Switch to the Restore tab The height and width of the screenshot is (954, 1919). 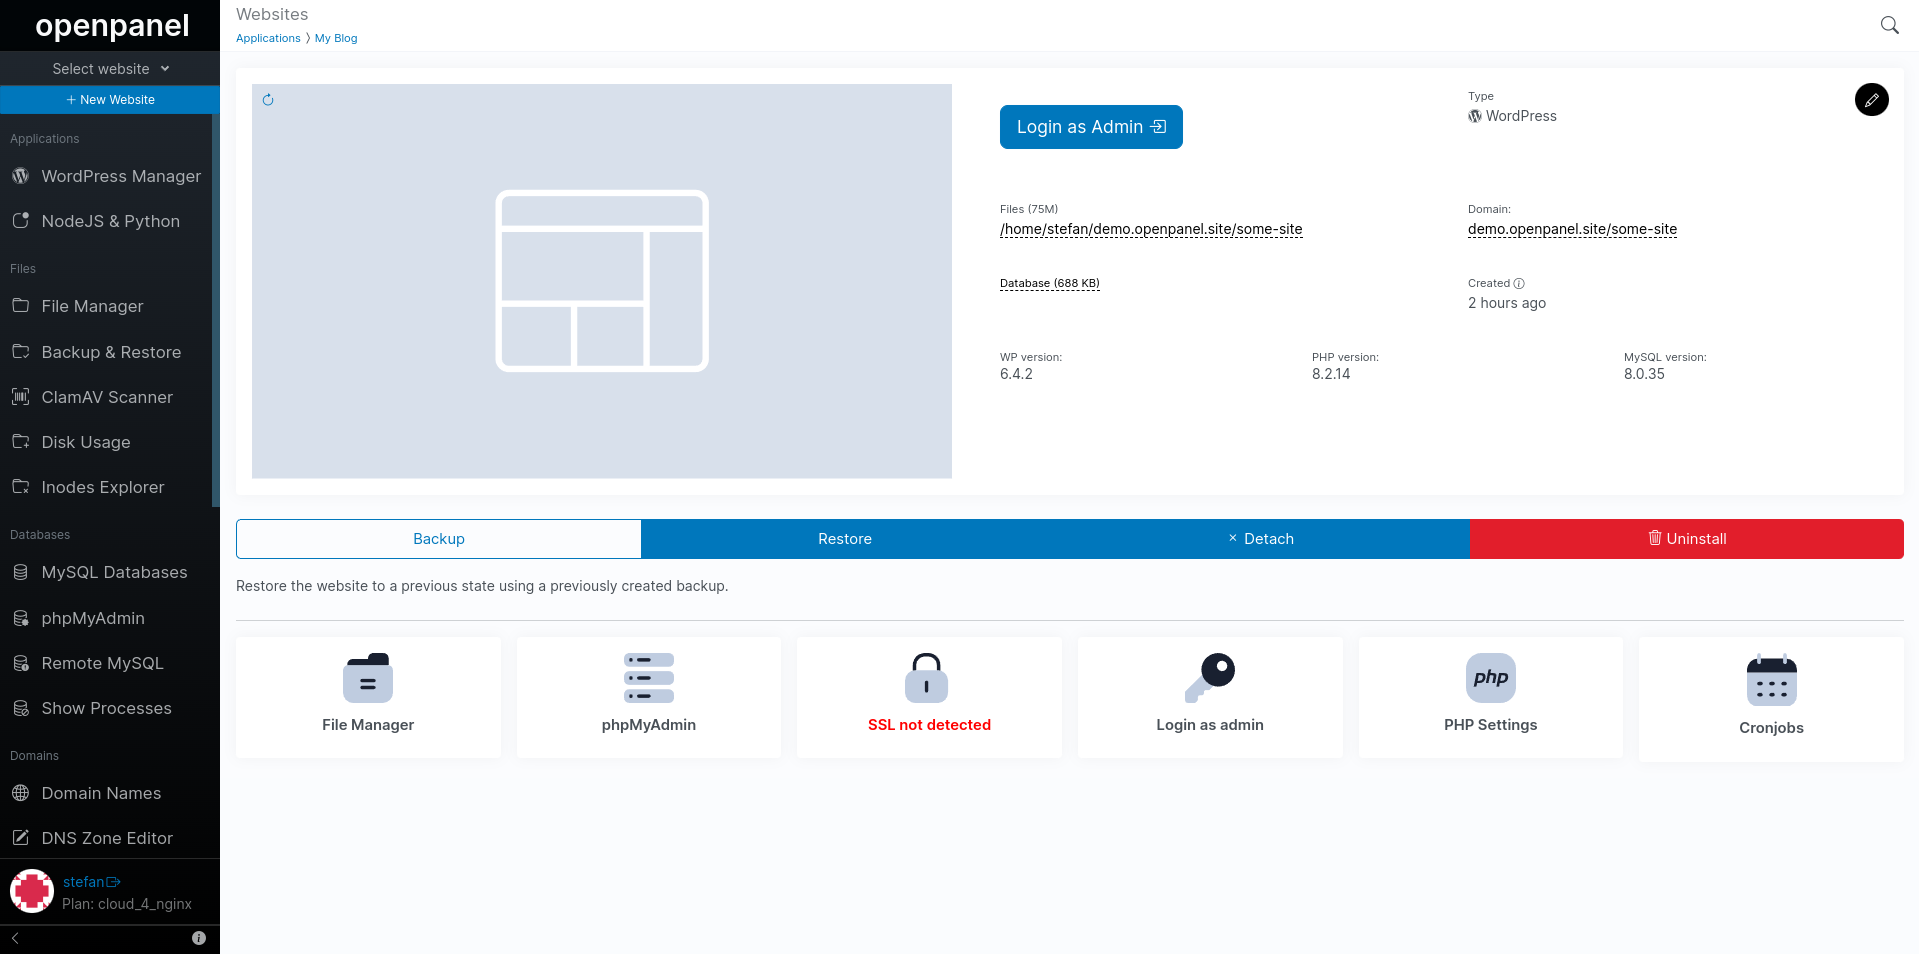coord(845,539)
